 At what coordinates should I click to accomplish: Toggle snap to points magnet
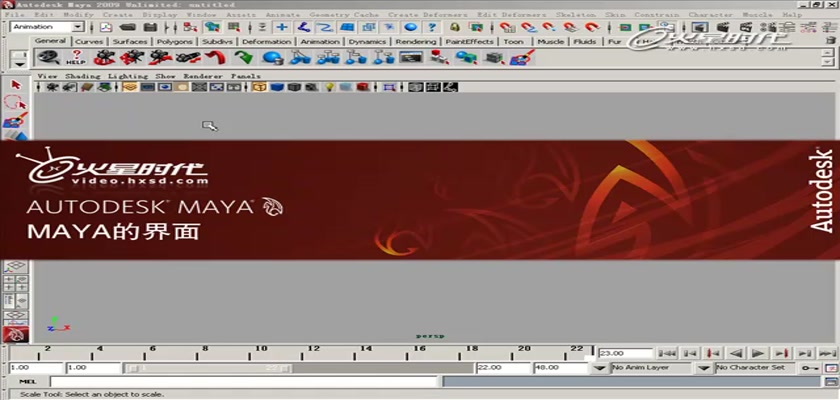[x=549, y=27]
